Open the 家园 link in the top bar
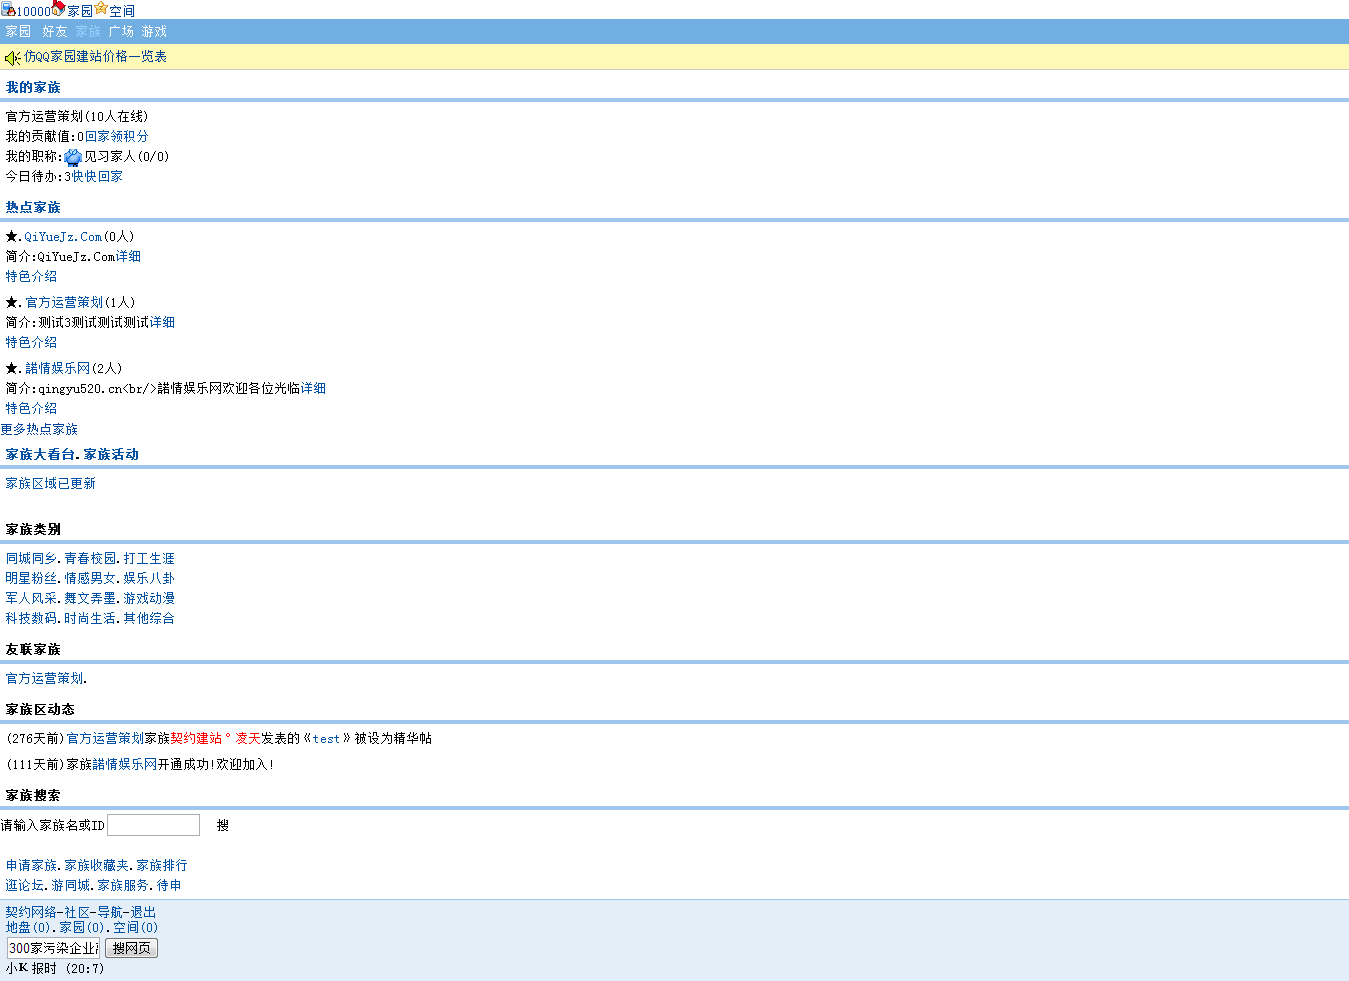The height and width of the screenshot is (981, 1349). coord(80,12)
